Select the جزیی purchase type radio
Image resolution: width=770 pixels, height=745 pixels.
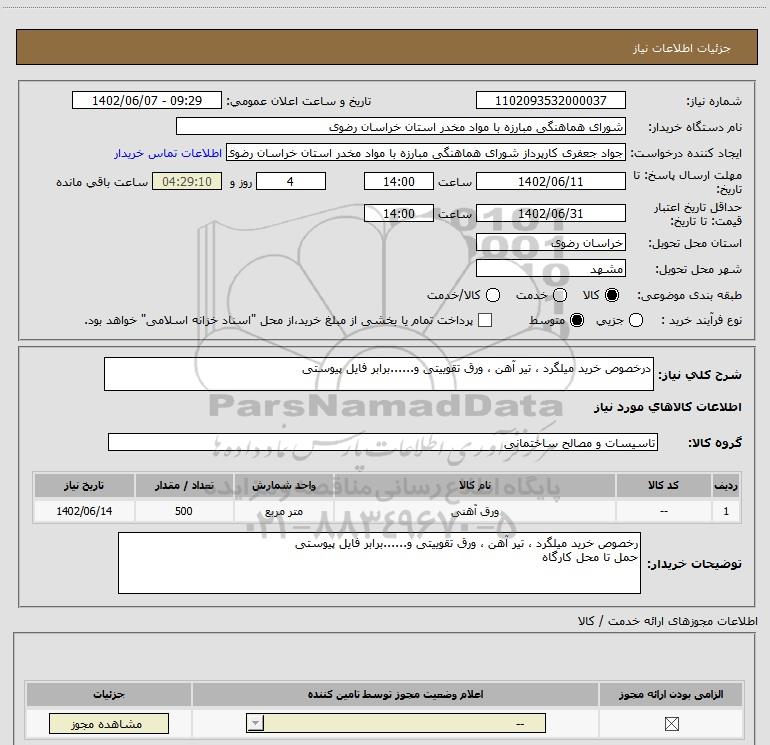(636, 320)
